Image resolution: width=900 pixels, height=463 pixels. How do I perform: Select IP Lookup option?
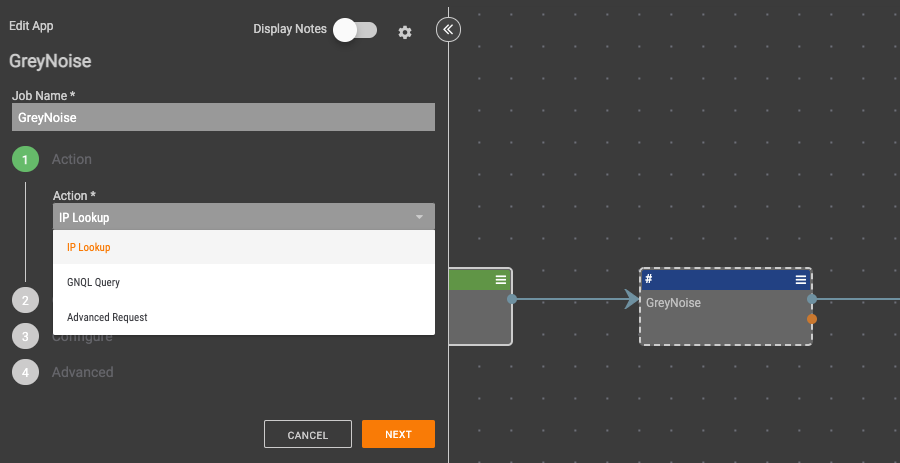[x=244, y=247]
